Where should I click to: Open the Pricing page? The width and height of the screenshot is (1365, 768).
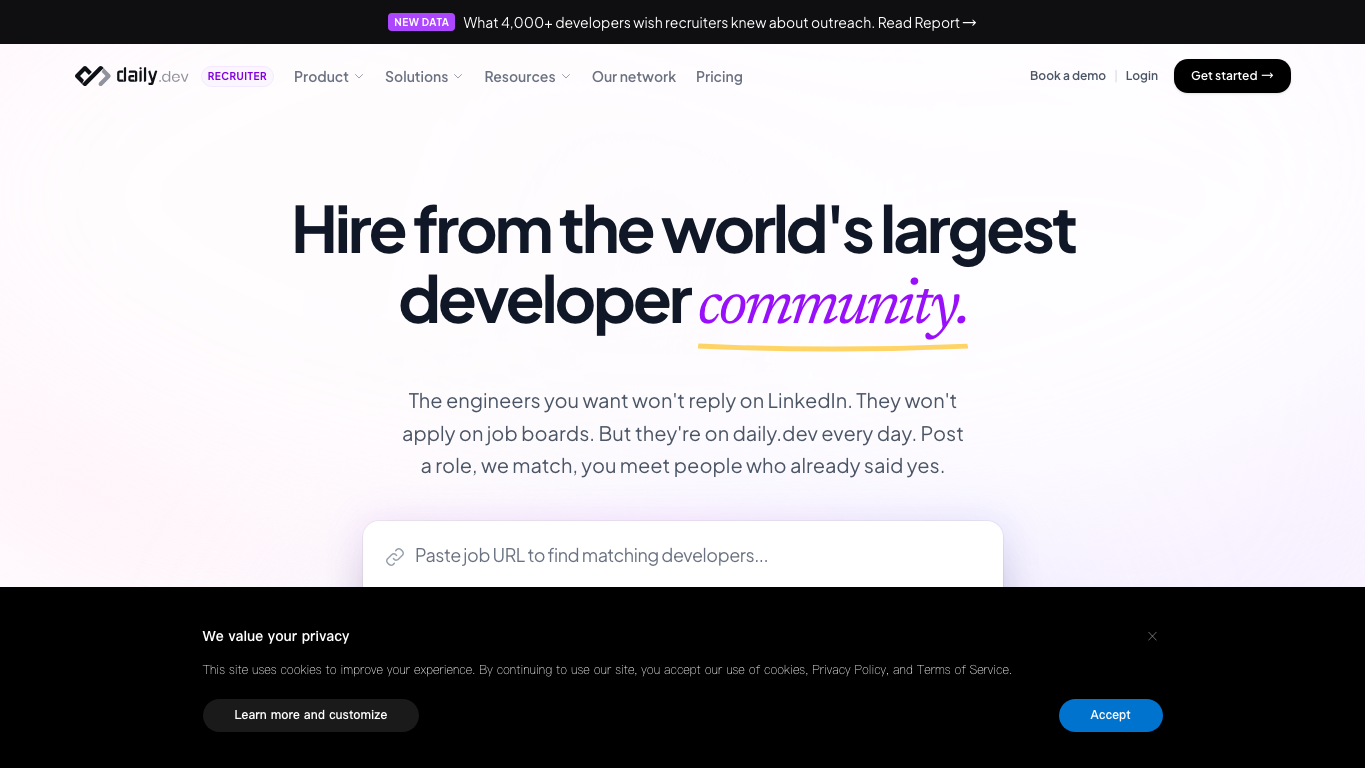tap(719, 77)
